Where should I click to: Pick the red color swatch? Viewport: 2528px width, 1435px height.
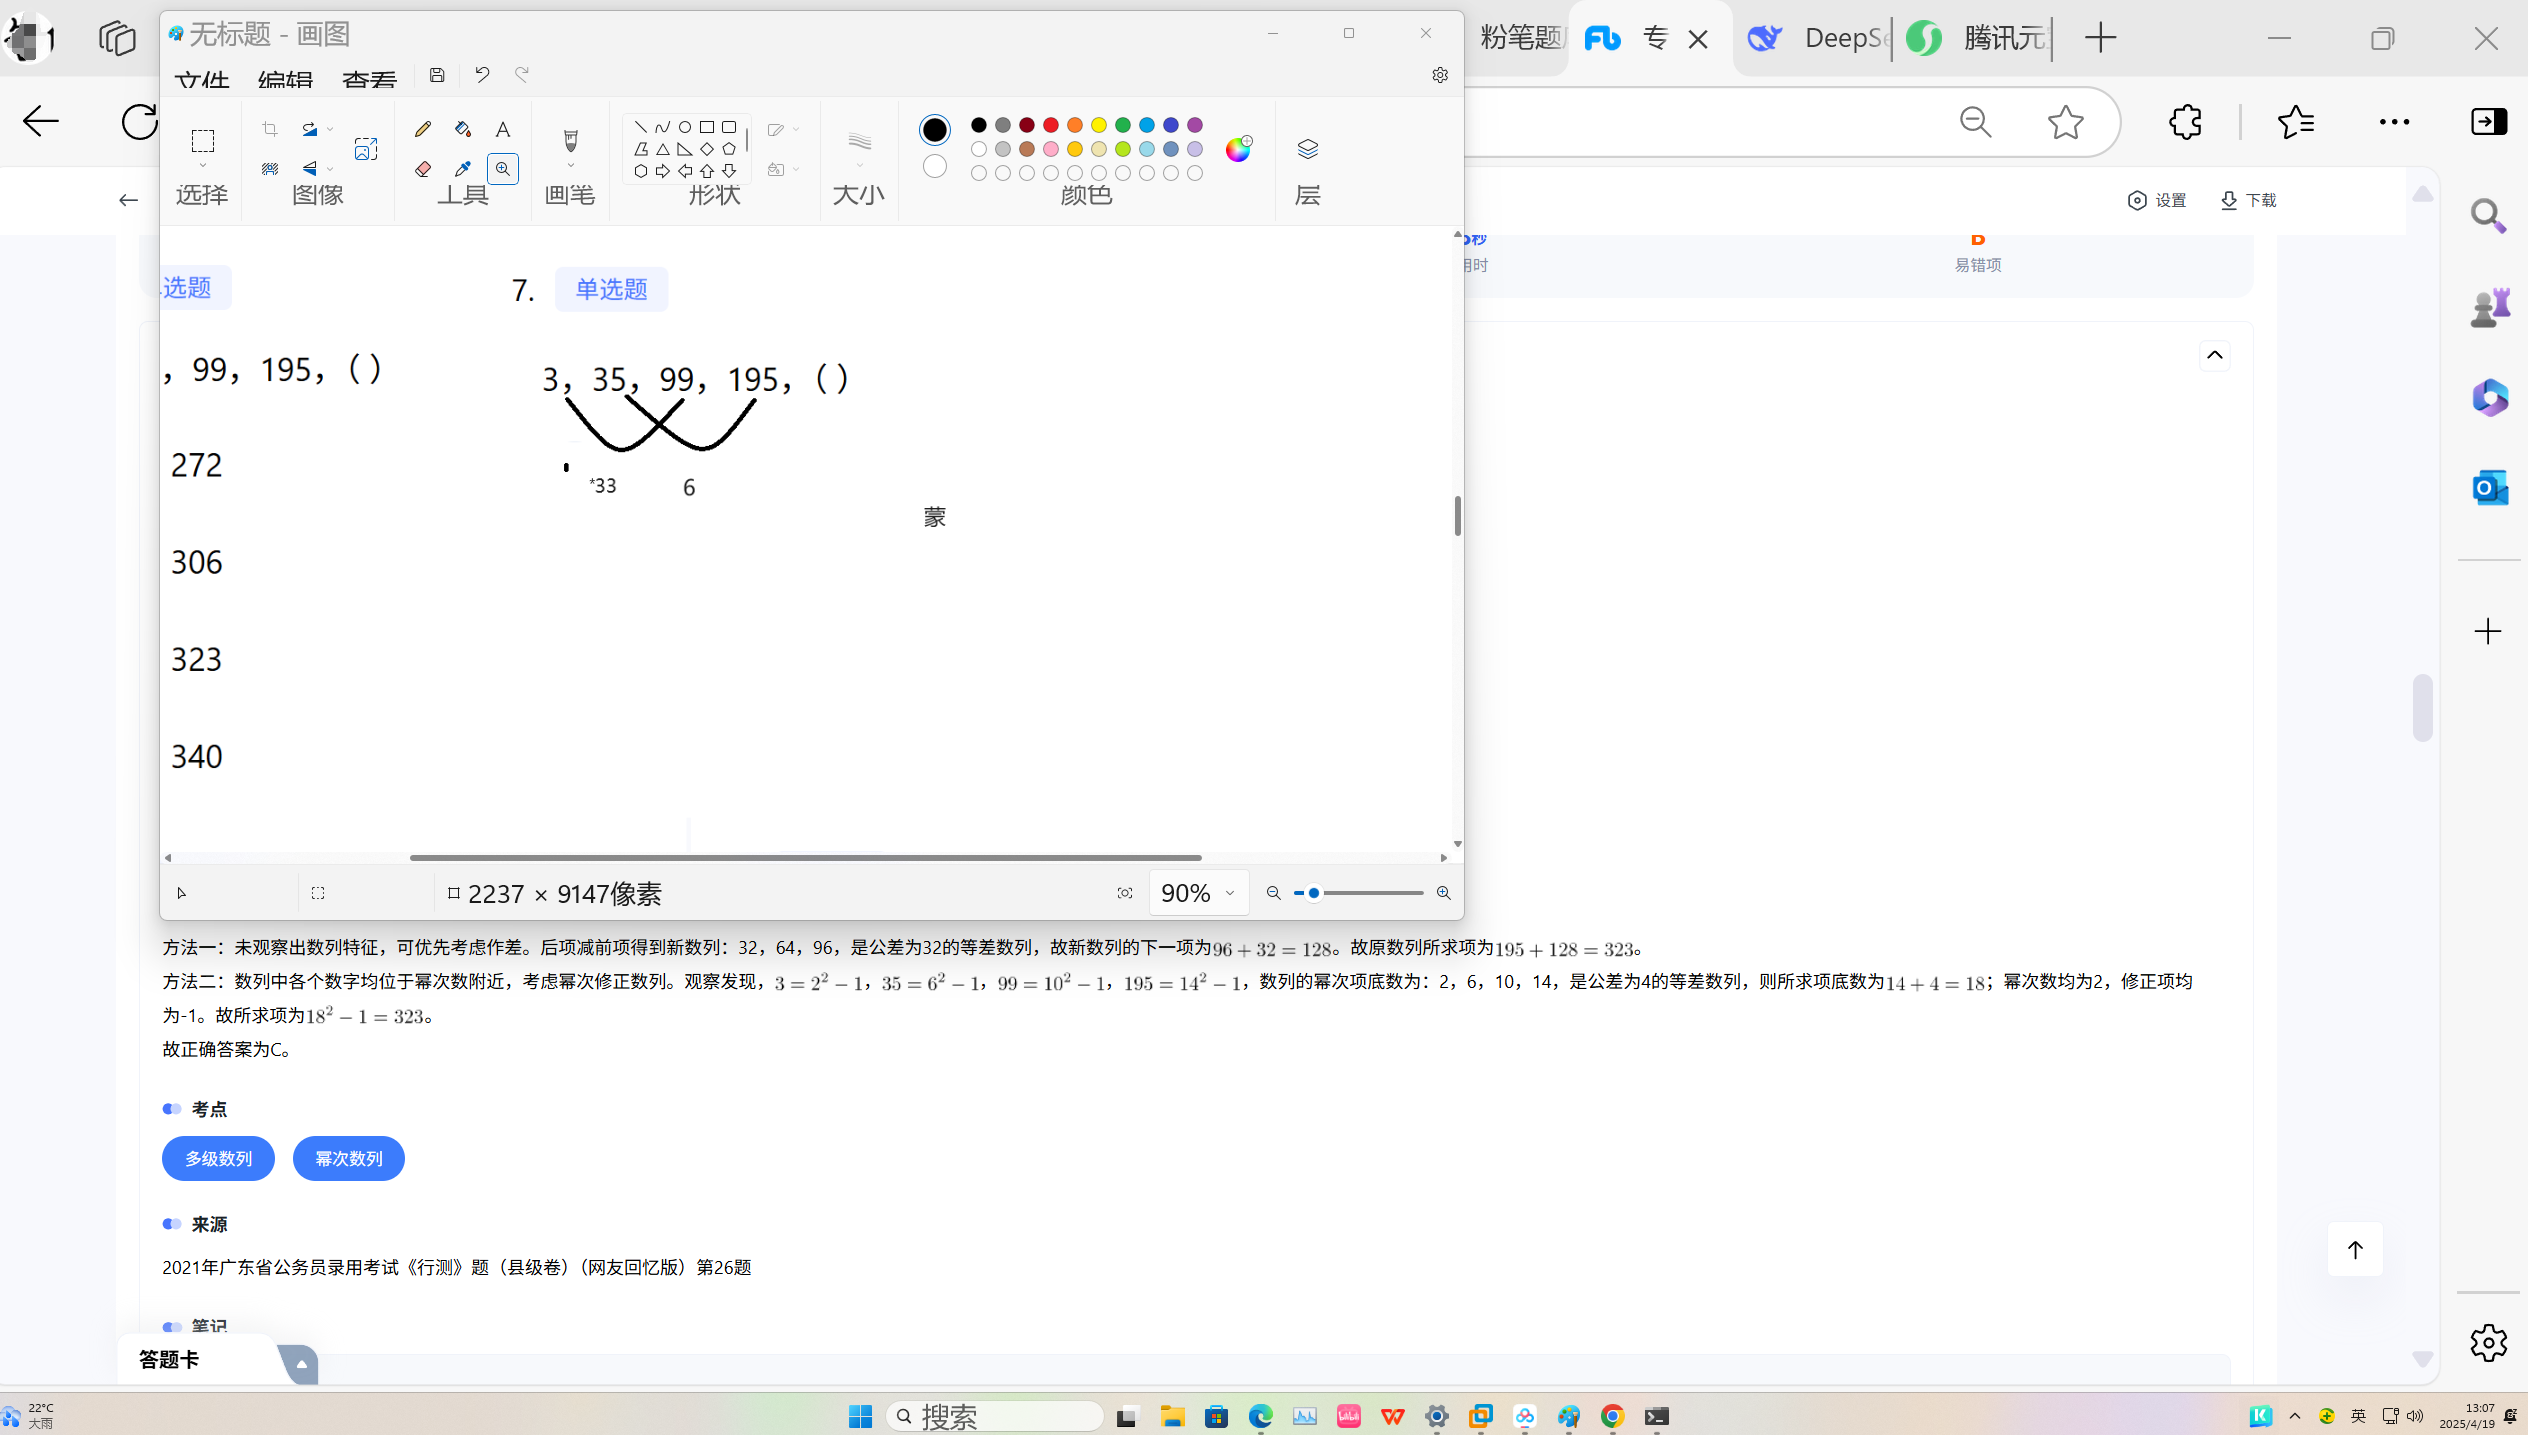(1050, 125)
